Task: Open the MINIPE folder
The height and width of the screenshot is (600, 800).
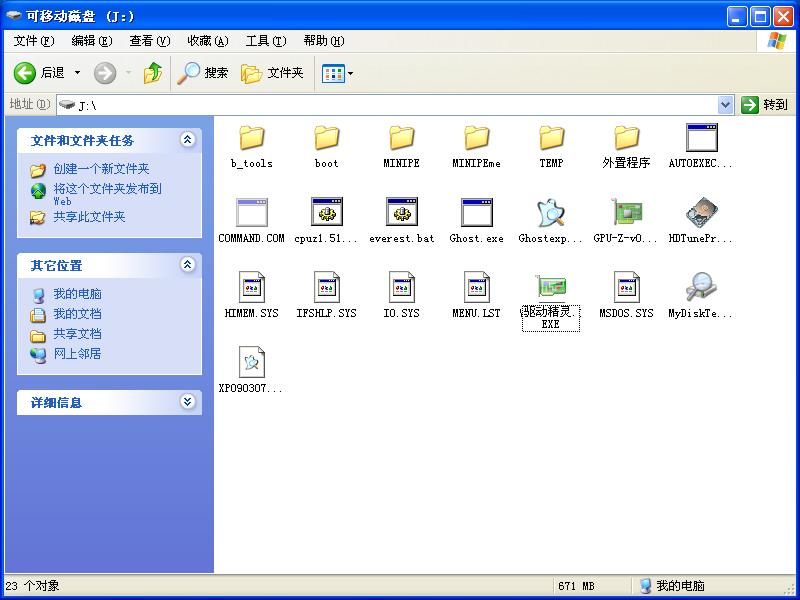Action: coord(400,140)
